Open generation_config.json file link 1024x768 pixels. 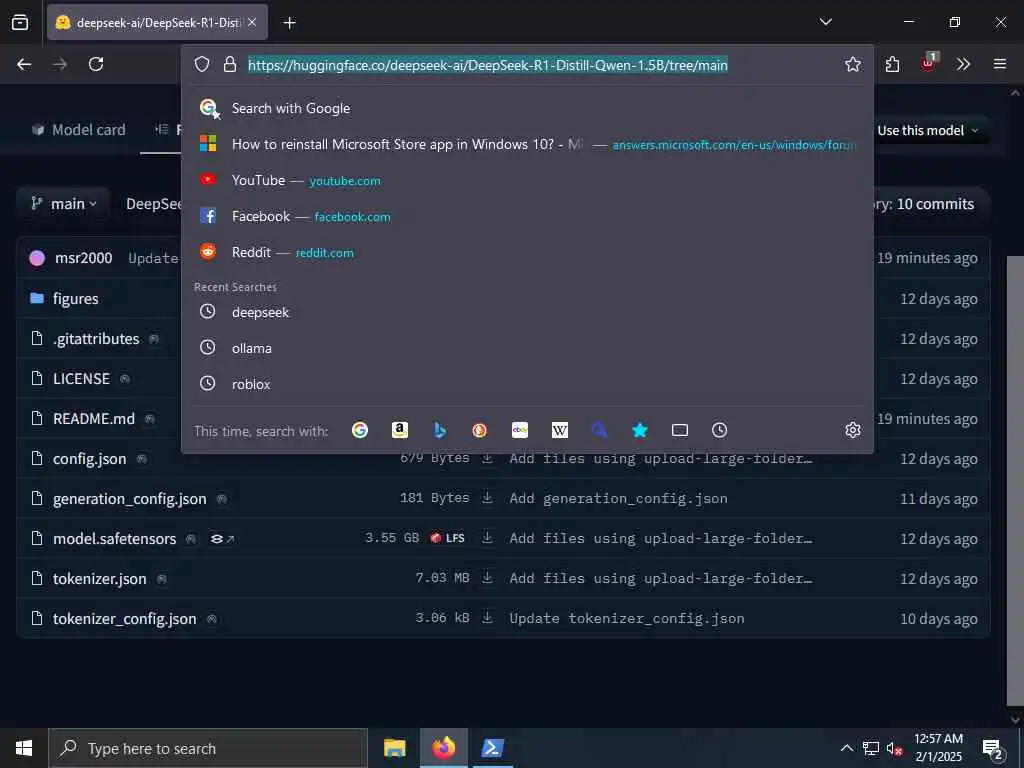pyautogui.click(x=129, y=499)
